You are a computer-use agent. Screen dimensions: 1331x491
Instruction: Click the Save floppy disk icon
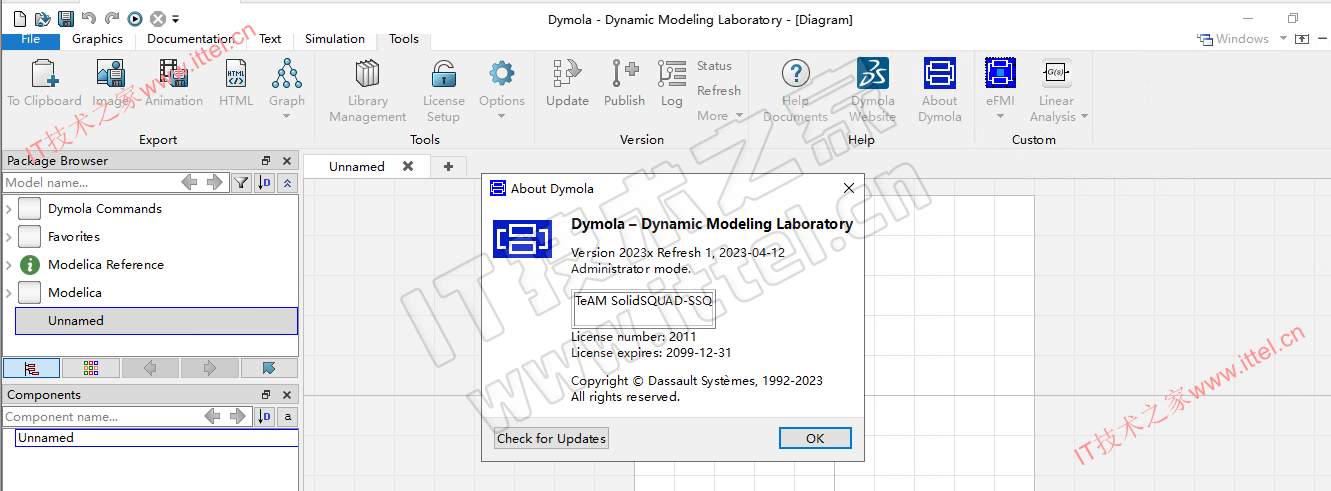click(x=65, y=19)
